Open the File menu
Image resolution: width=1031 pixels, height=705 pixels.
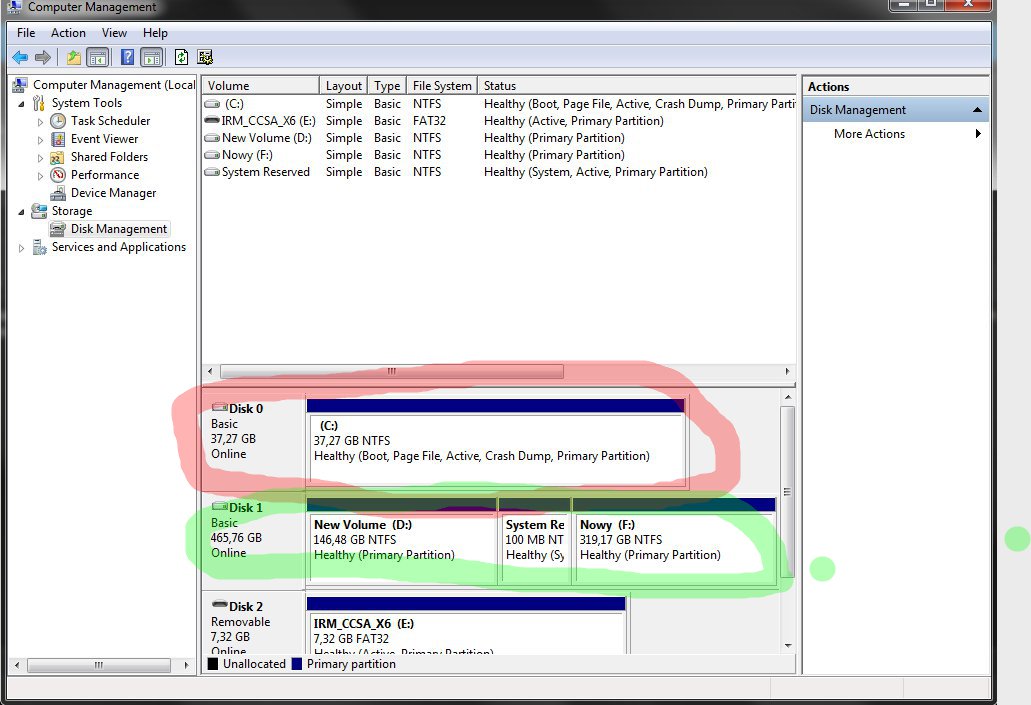click(x=26, y=33)
